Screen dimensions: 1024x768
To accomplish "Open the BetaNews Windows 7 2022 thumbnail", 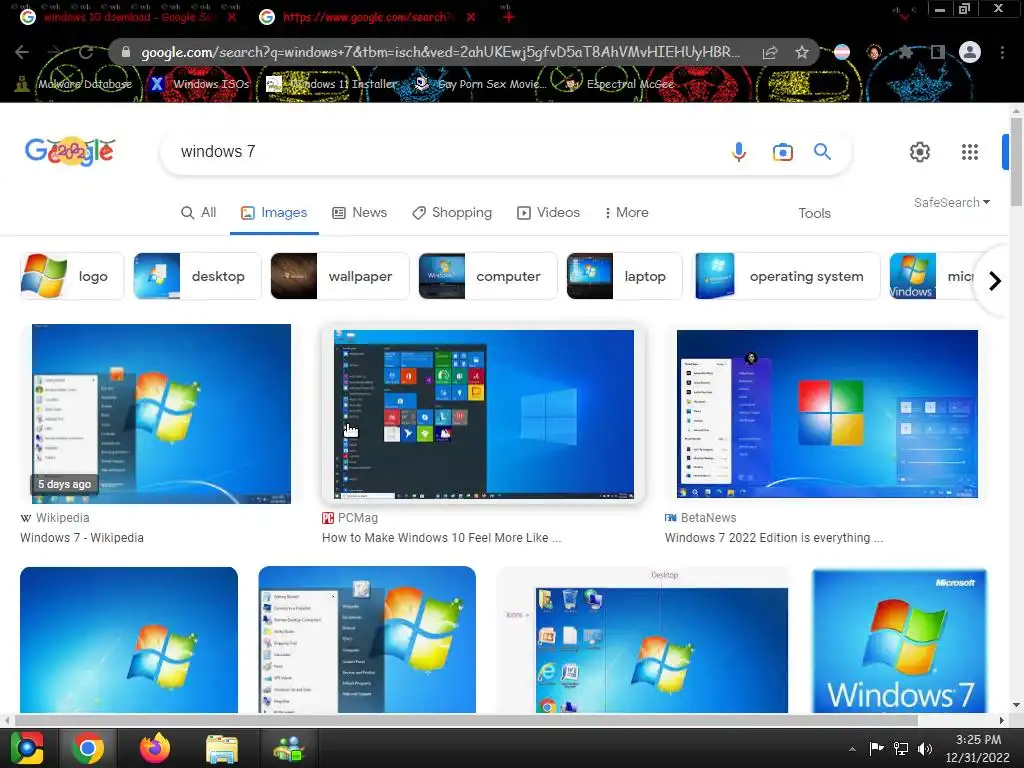I will pos(827,414).
